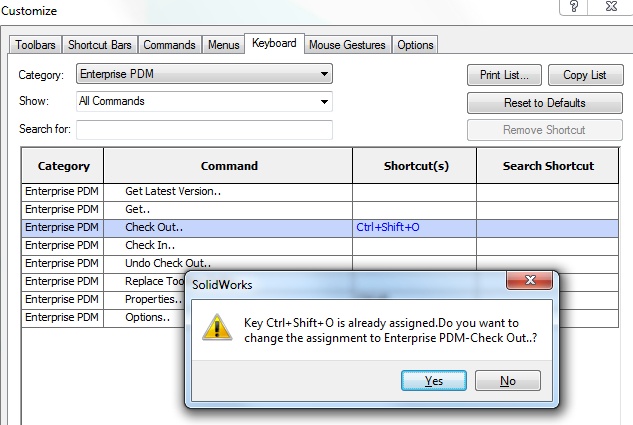Viewport: 633px width, 425px height.
Task: Open the Show dropdown with All Commands
Action: (204, 101)
